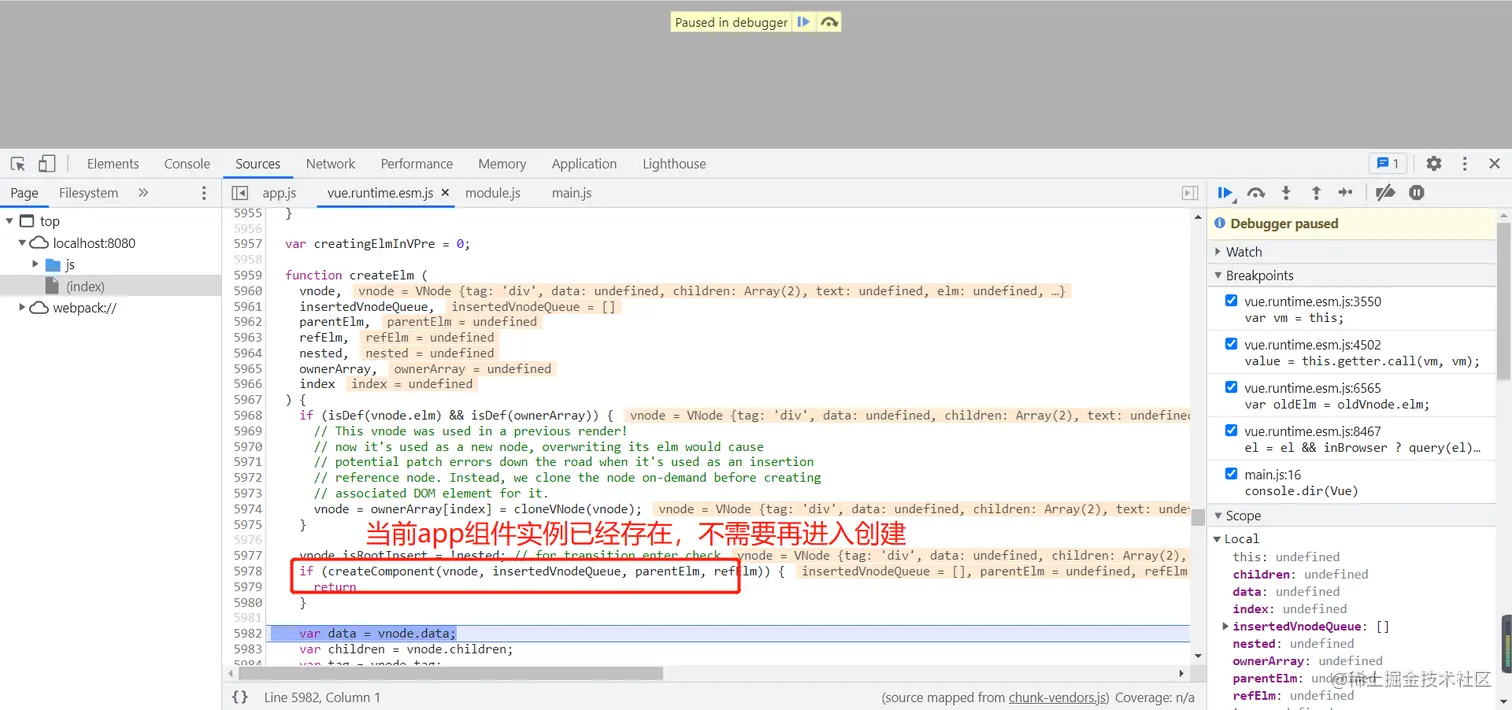
Task: Close the vue.runtime.esm.js tab
Action: click(x=445, y=193)
